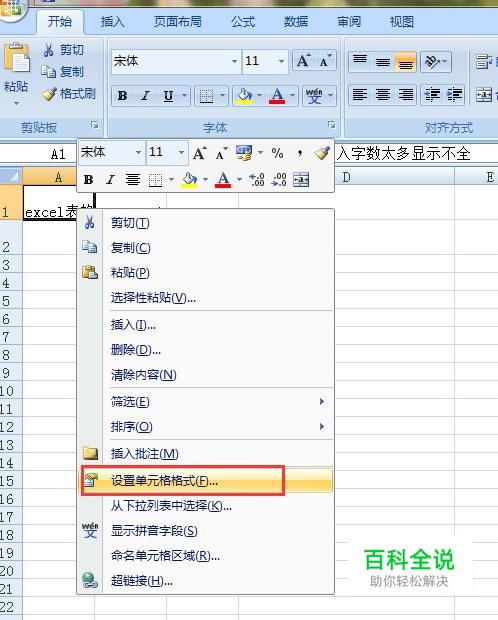Select bottom align in ribbon alignment group
This screenshot has width=498, height=620.
point(405,62)
